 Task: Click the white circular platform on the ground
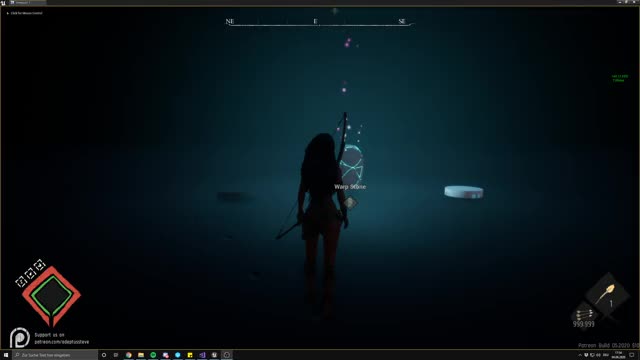[x=464, y=192]
